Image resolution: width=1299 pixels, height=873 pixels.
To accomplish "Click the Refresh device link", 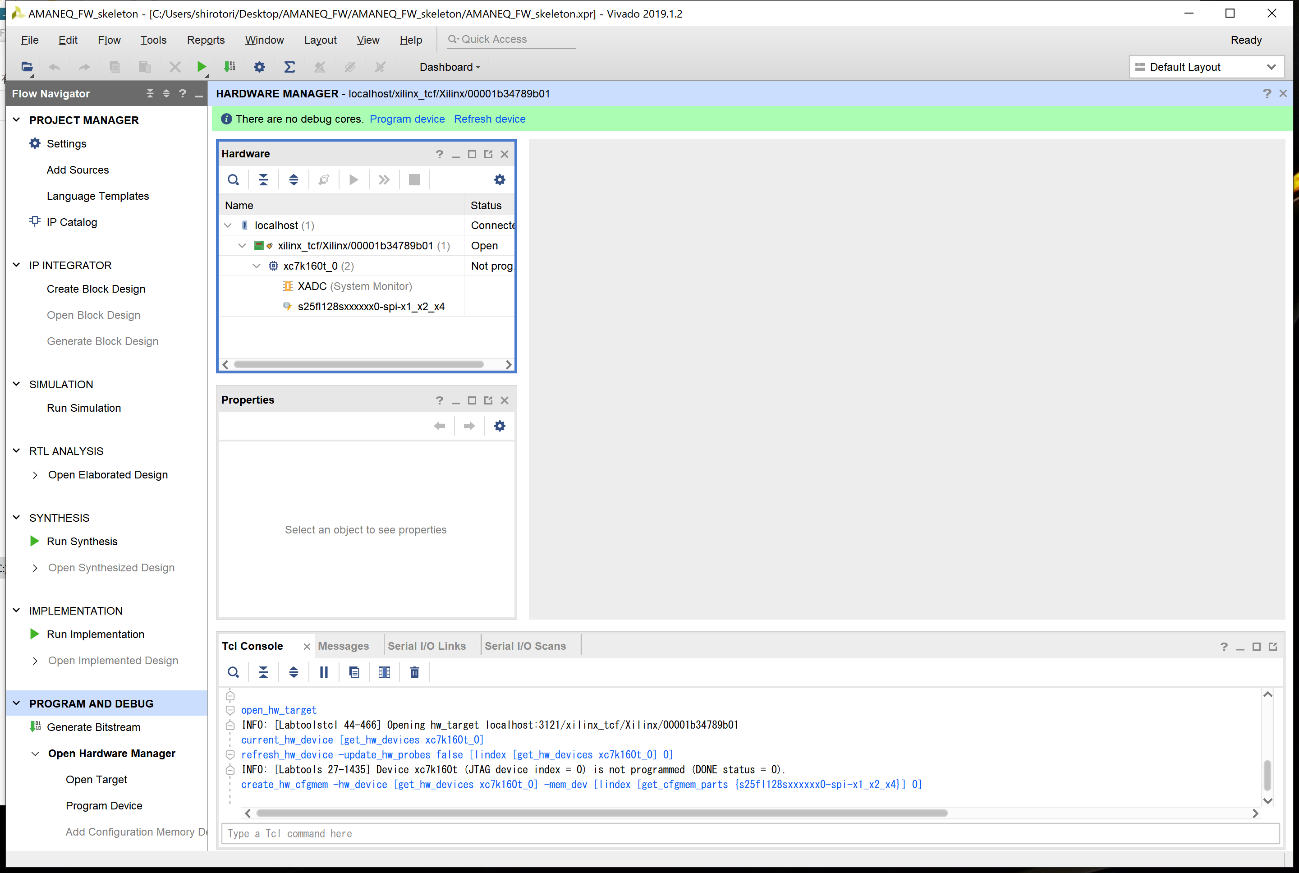I will pos(489,119).
